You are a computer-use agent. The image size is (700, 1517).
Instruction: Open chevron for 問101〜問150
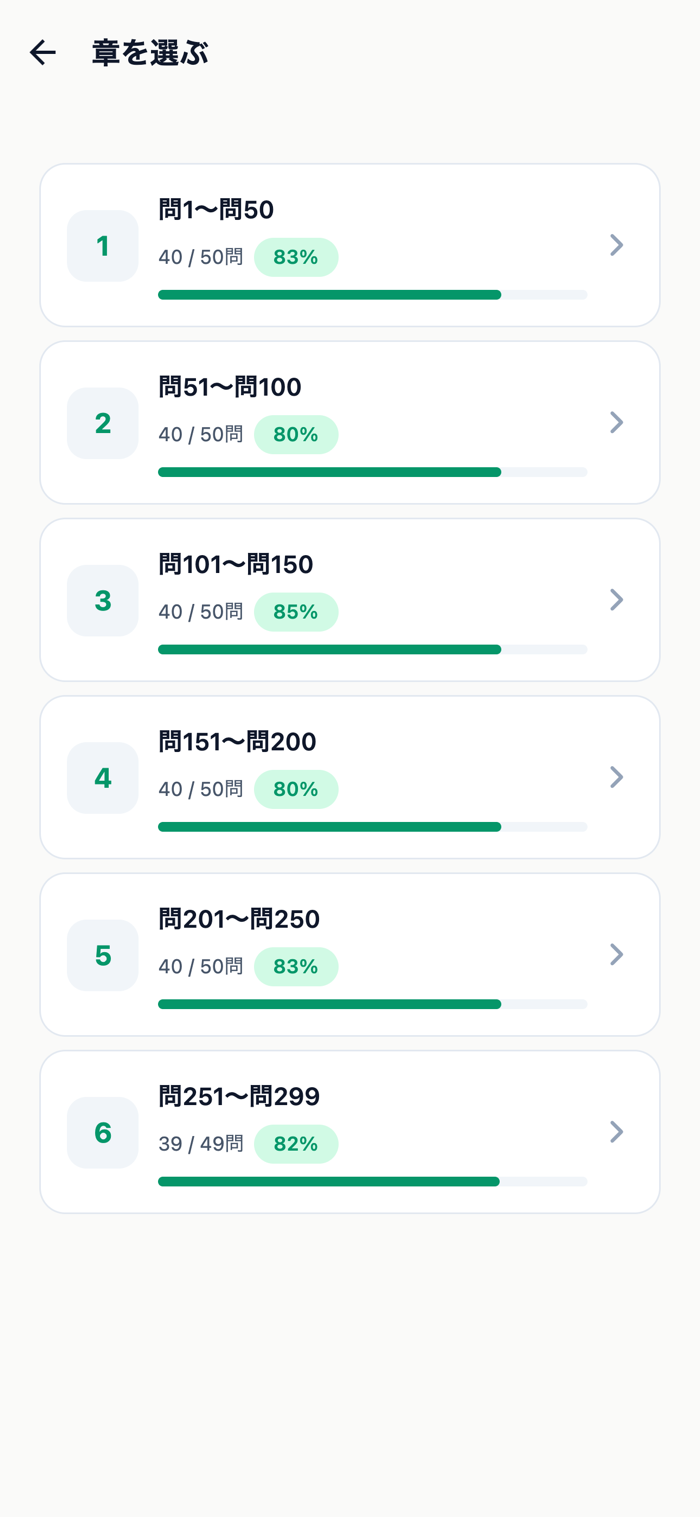(x=617, y=599)
